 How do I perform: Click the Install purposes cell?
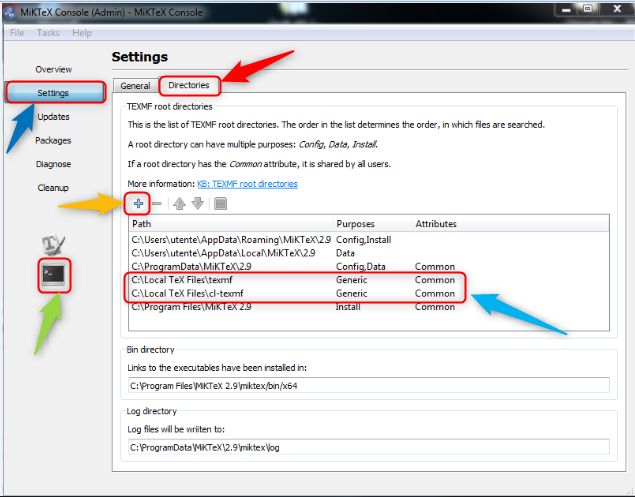(348, 307)
